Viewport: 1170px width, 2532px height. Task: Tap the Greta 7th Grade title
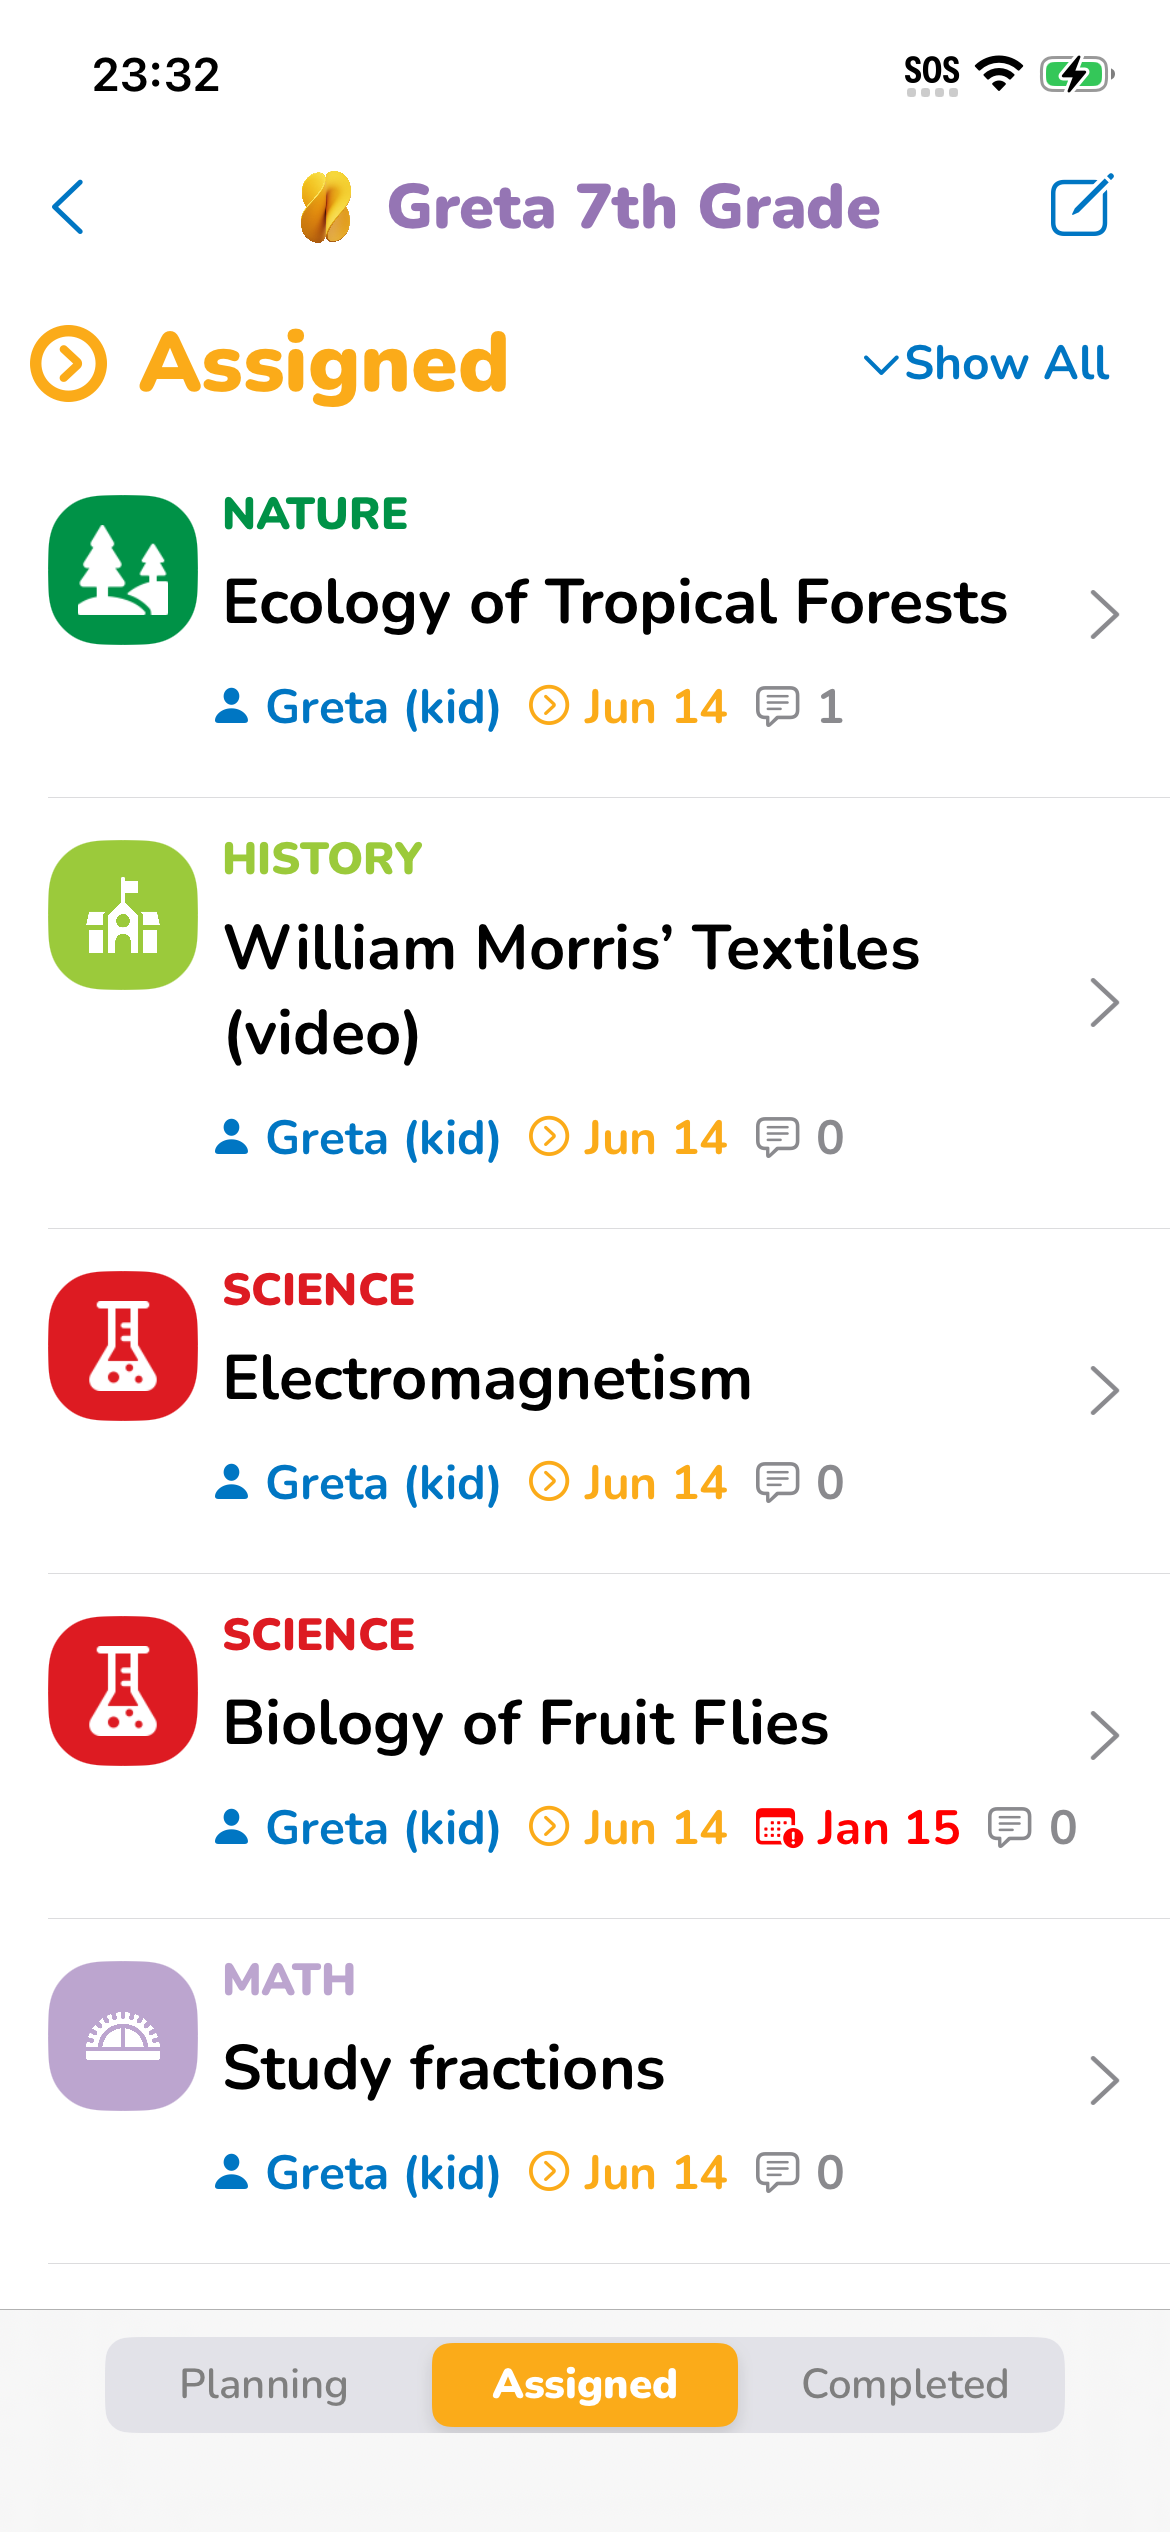point(632,207)
